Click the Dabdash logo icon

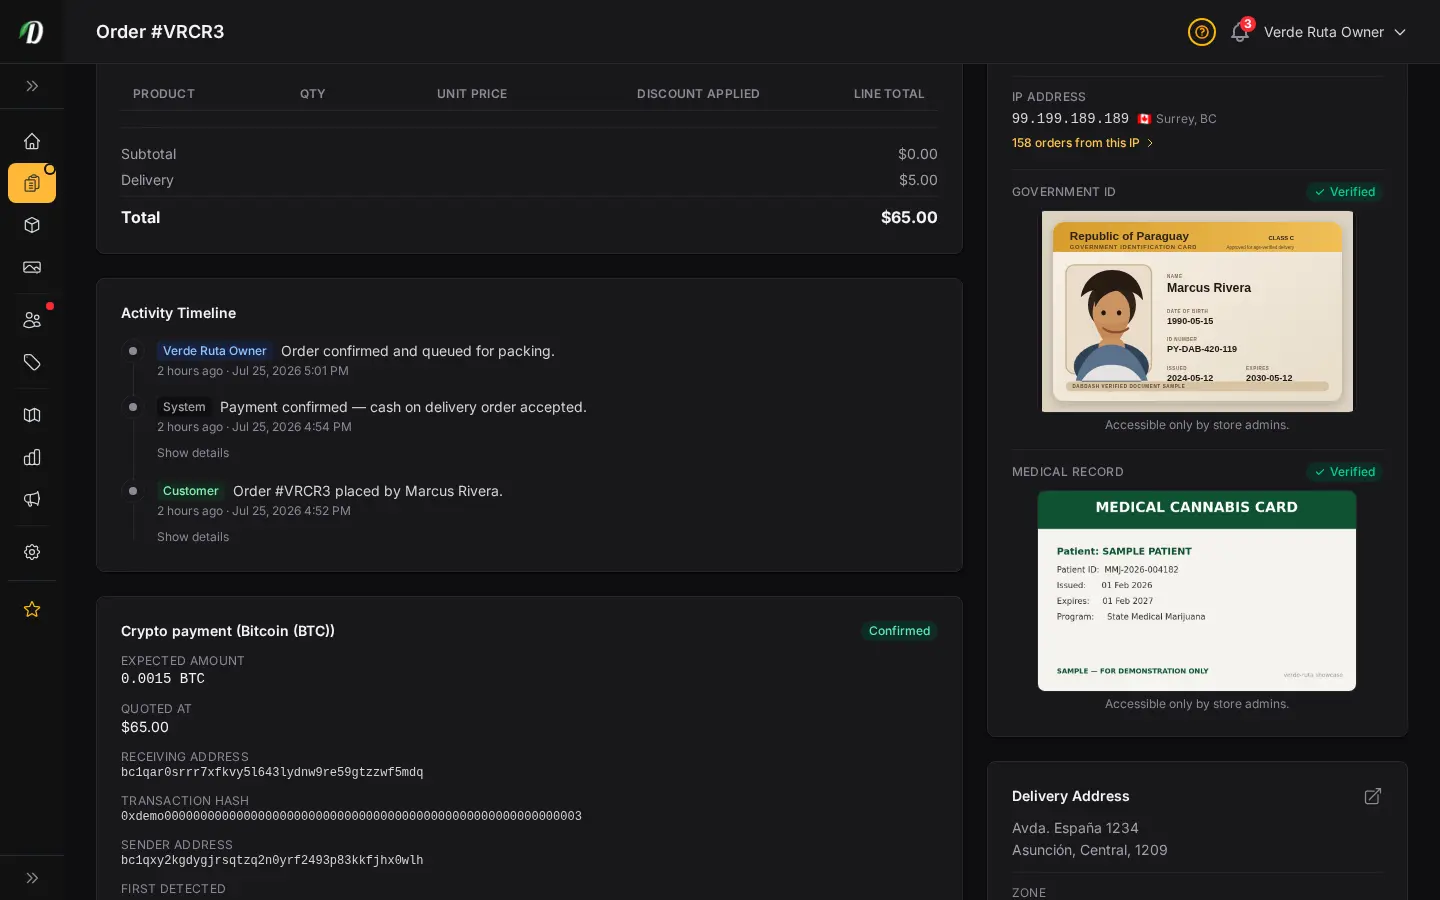click(x=32, y=32)
